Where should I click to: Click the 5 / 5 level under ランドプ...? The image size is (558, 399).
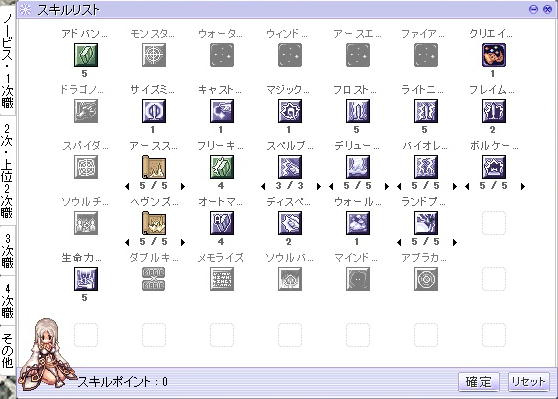pyautogui.click(x=426, y=242)
